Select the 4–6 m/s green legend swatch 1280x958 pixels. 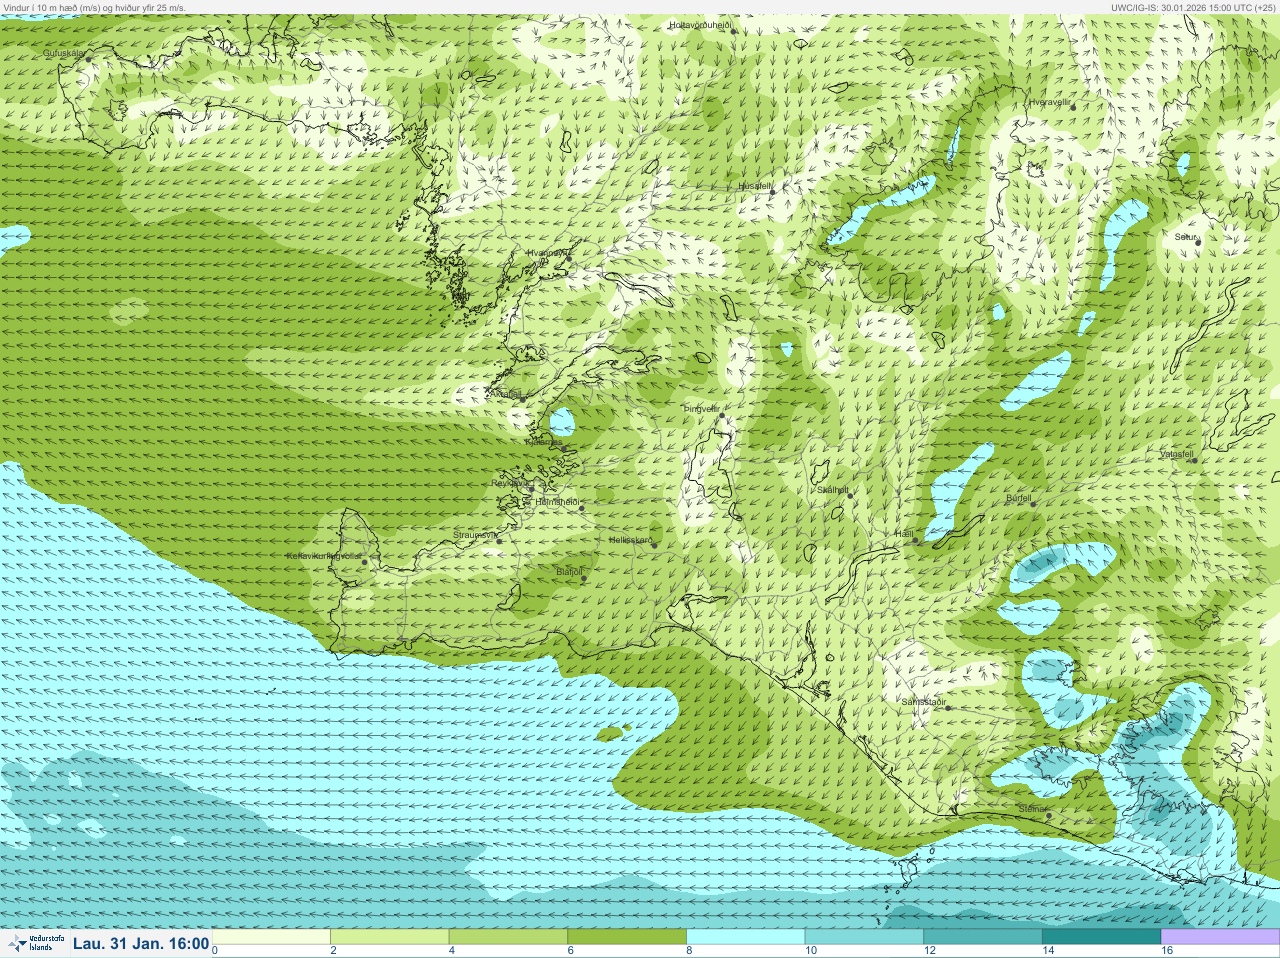click(508, 937)
